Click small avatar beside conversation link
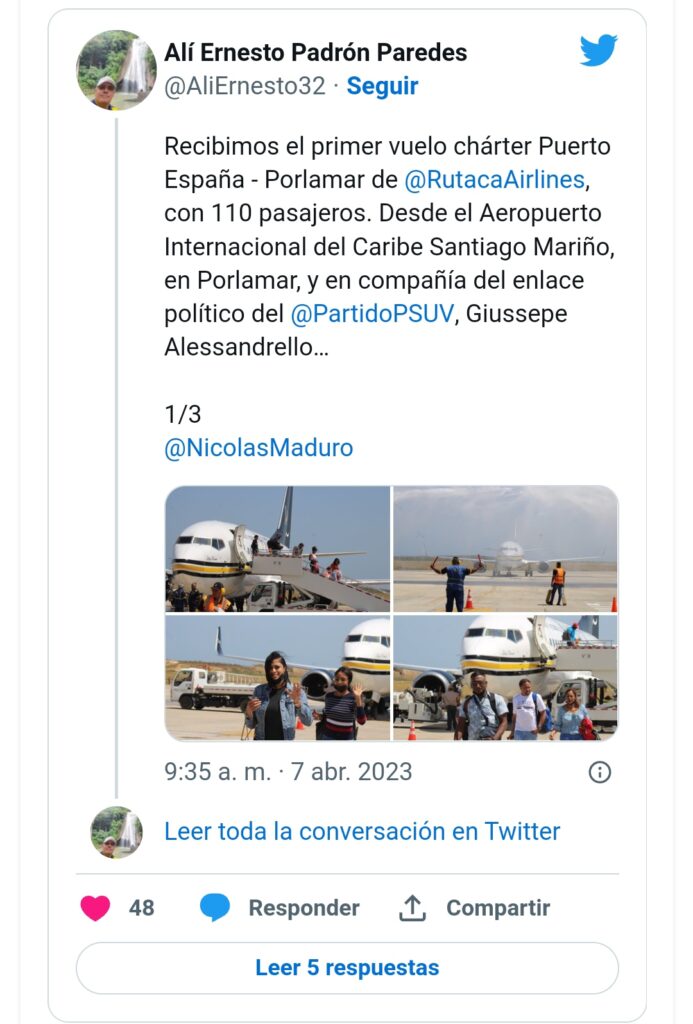Screen dimensions: 693x1024 (116, 832)
